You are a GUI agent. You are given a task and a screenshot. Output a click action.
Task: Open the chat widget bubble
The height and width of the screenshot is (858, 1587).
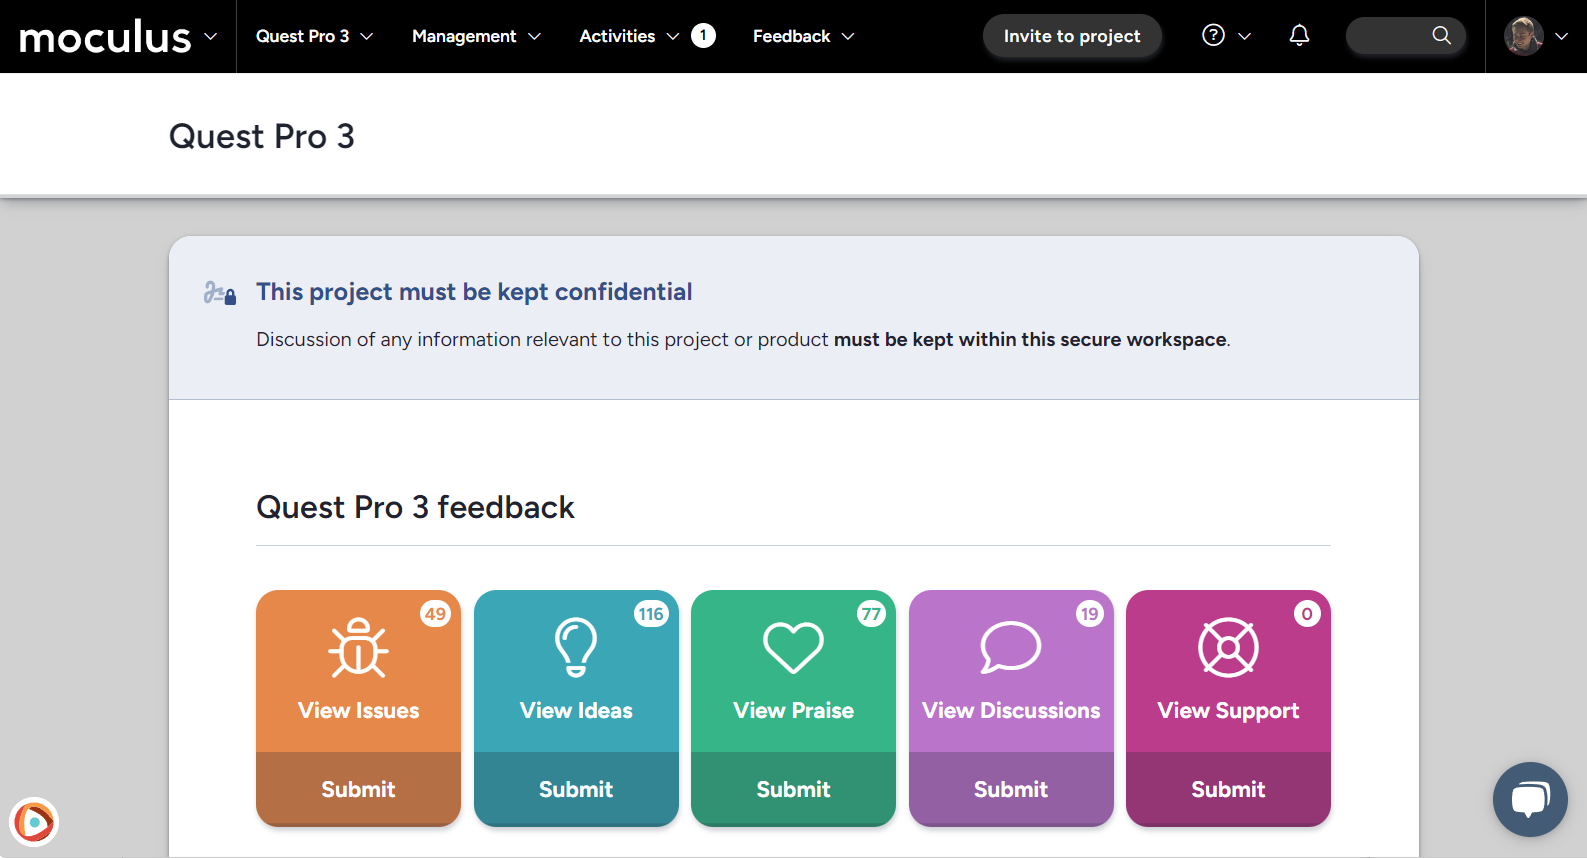tap(1529, 799)
